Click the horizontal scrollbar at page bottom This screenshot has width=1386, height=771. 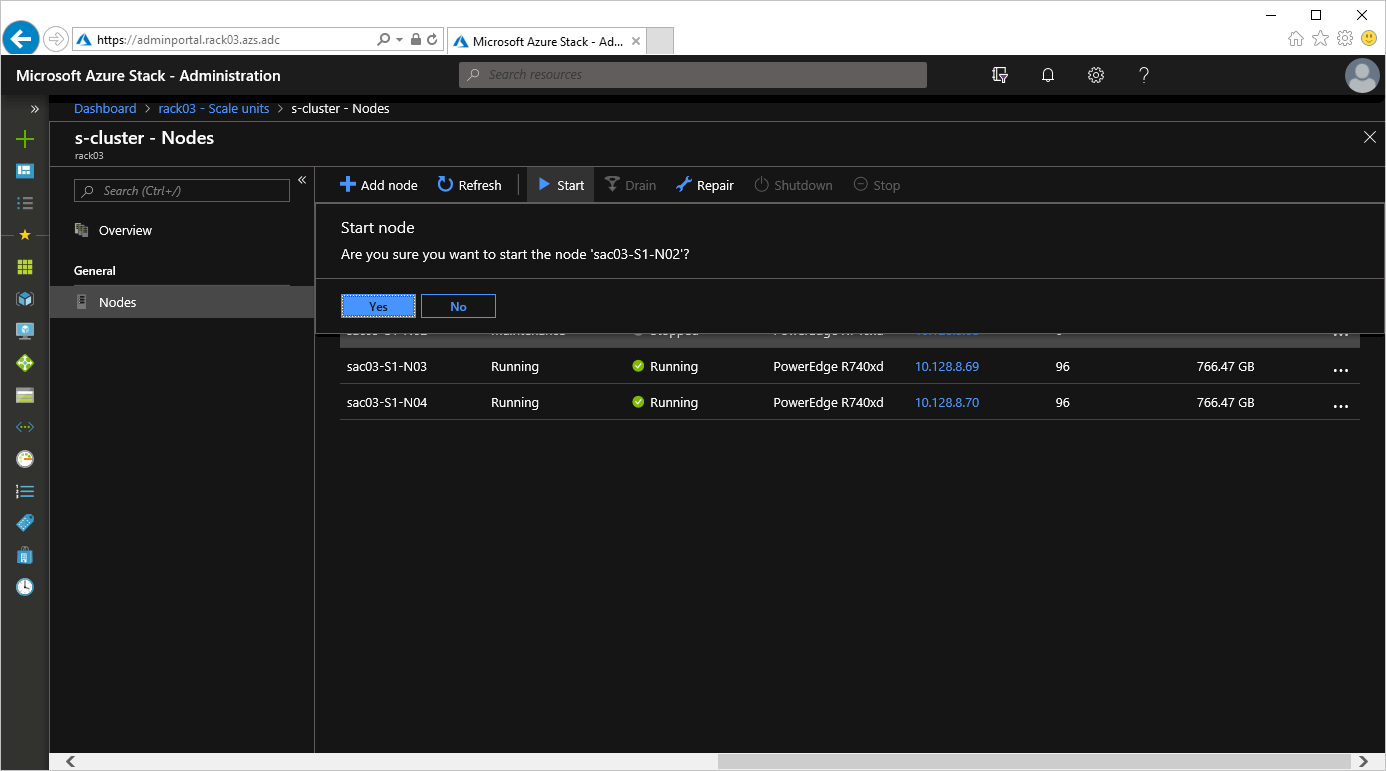click(1033, 762)
